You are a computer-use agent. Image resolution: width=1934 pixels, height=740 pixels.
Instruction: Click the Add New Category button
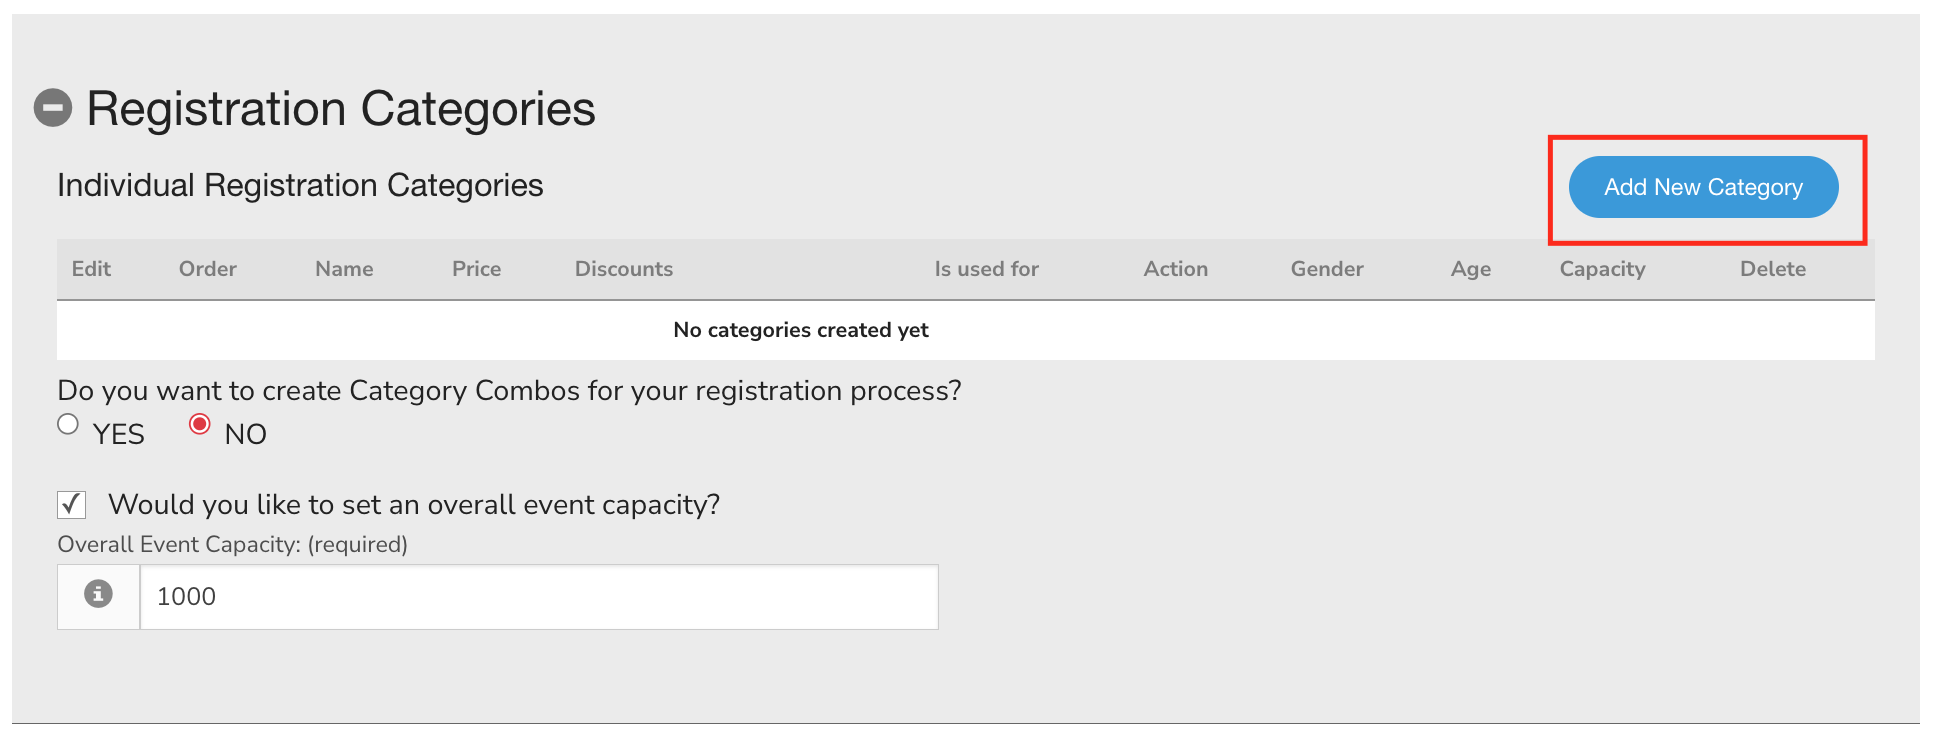click(x=1702, y=187)
